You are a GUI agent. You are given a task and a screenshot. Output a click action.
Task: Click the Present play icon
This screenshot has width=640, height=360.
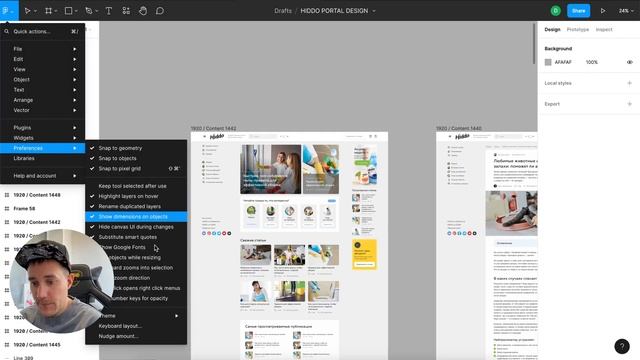(603, 11)
